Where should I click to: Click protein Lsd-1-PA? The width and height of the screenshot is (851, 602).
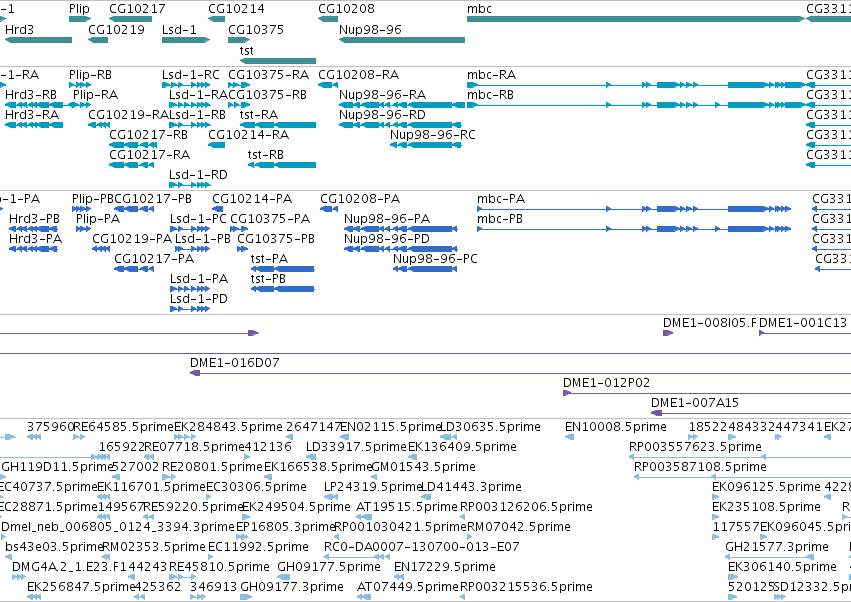click(x=199, y=280)
